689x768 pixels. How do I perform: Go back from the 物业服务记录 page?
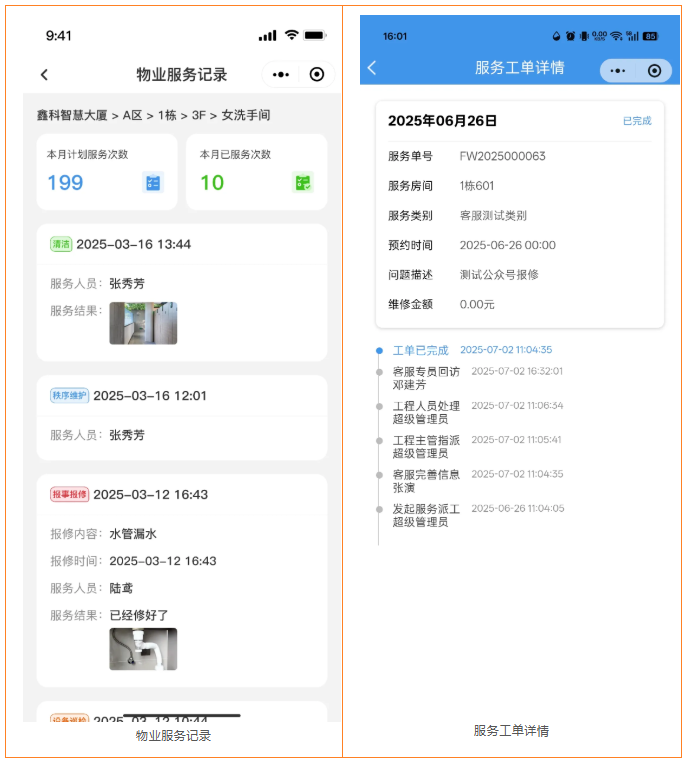[45, 75]
